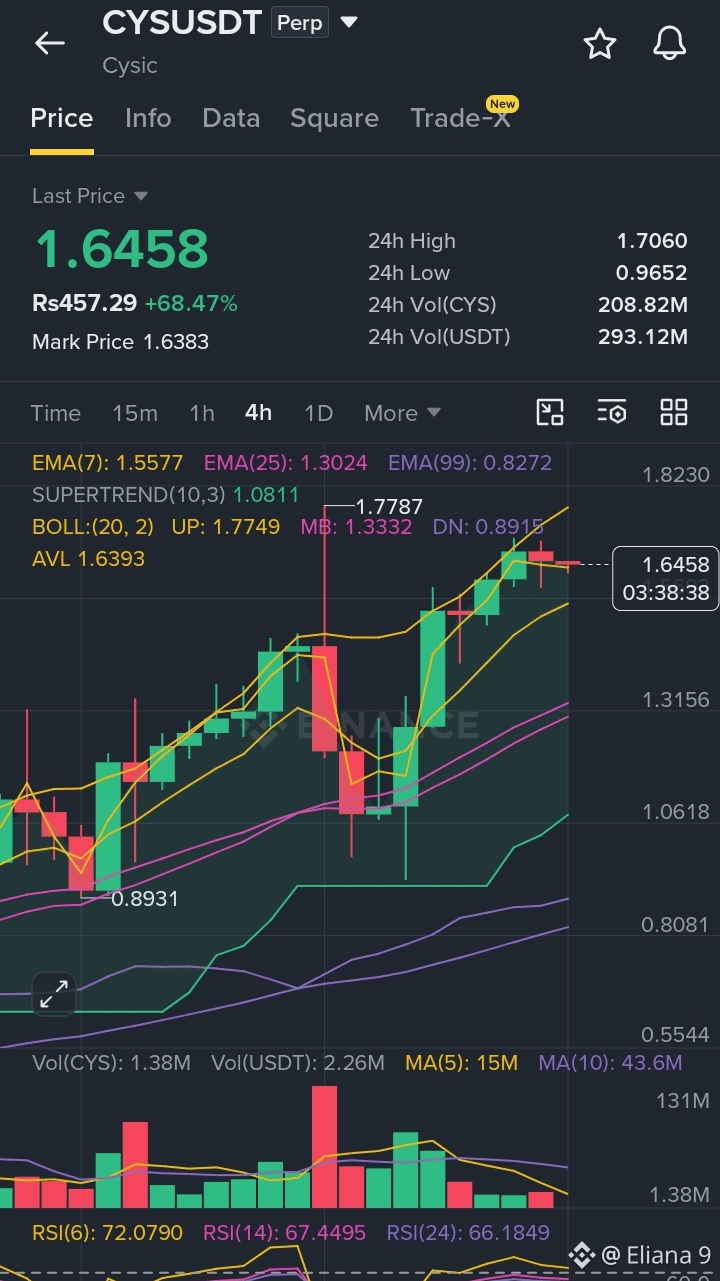This screenshot has height=1281, width=720.
Task: Open the chart drawing tools icon
Action: [550, 412]
